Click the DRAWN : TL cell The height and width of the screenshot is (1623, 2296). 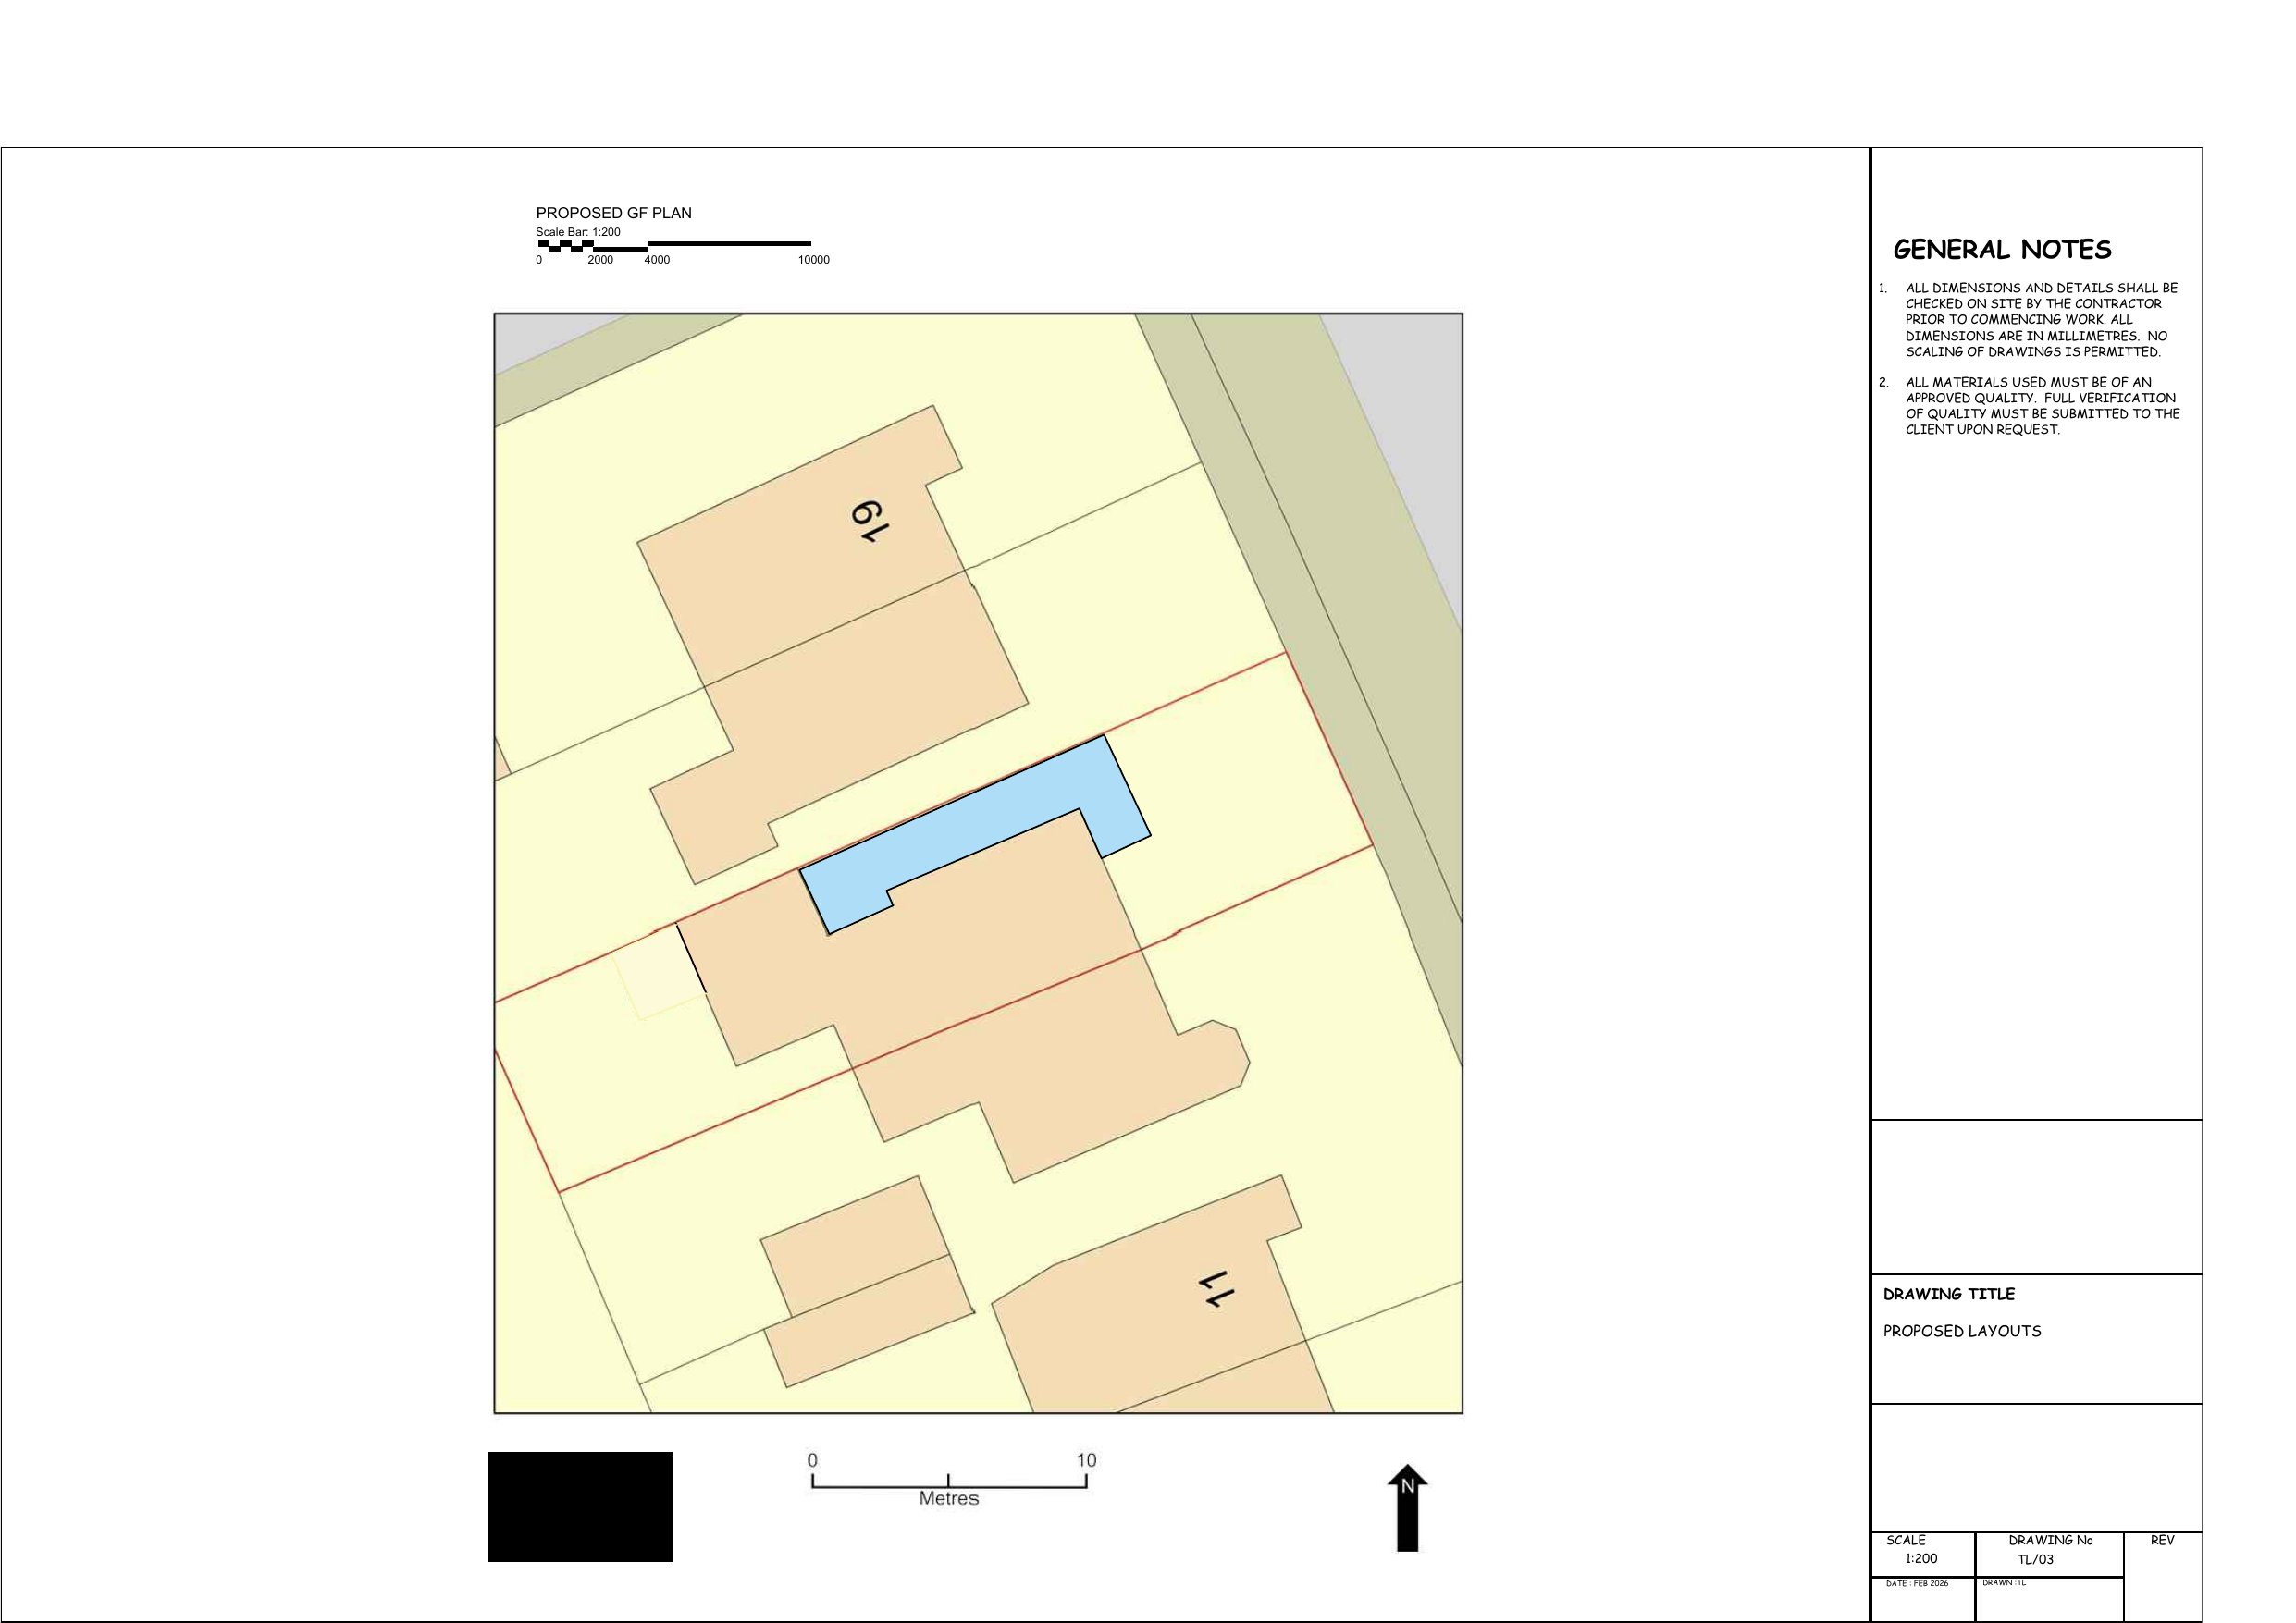click(2003, 1583)
